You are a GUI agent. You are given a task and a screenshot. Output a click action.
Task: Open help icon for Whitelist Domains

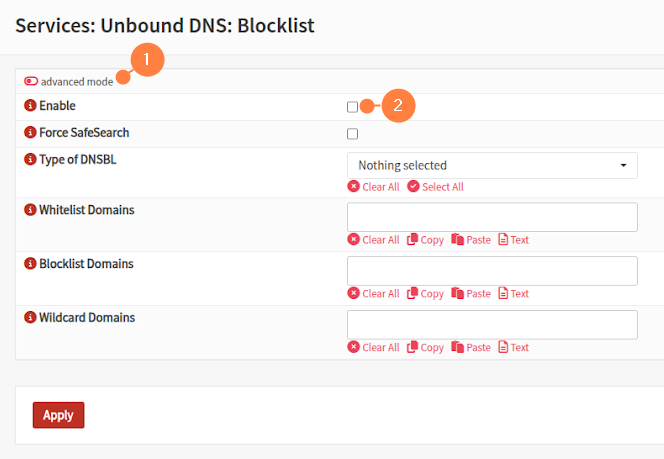tap(30, 210)
